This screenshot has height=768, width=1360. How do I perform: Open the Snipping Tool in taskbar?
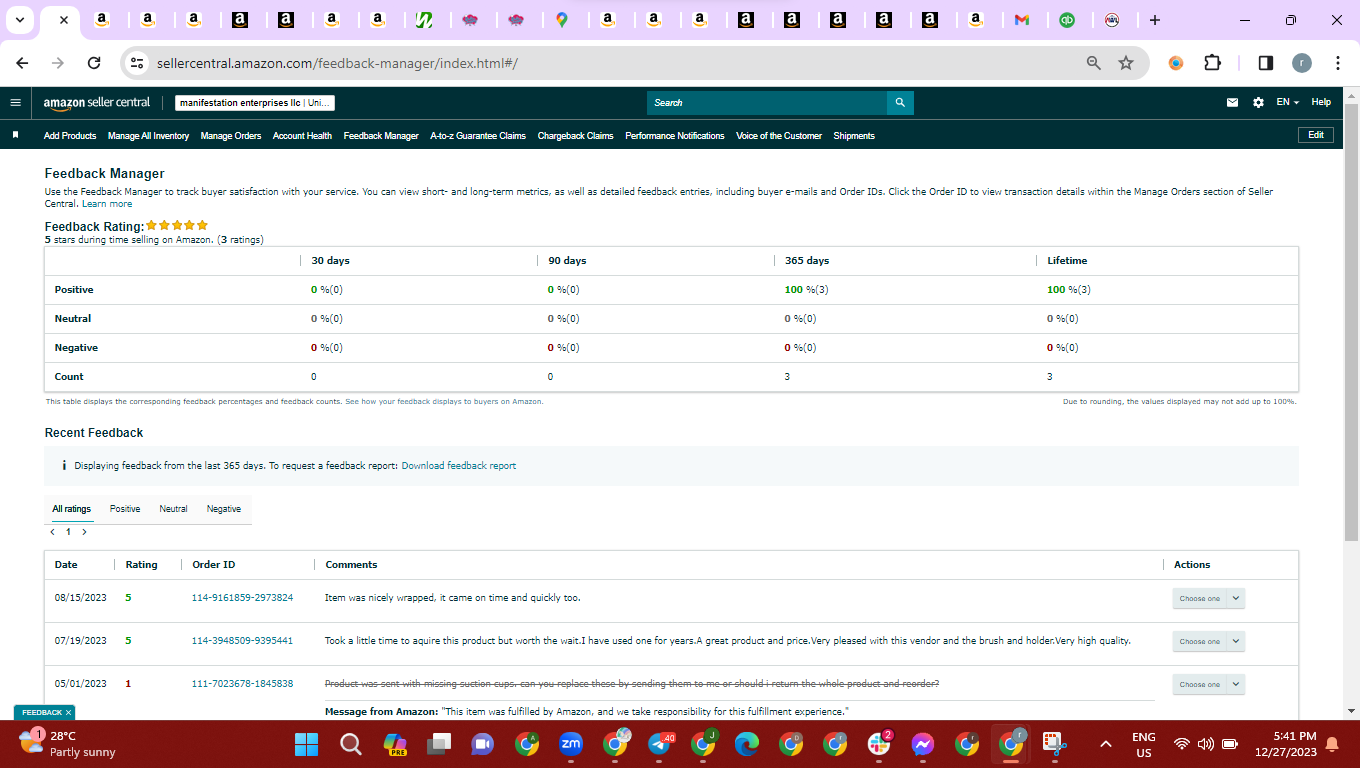pos(1053,744)
